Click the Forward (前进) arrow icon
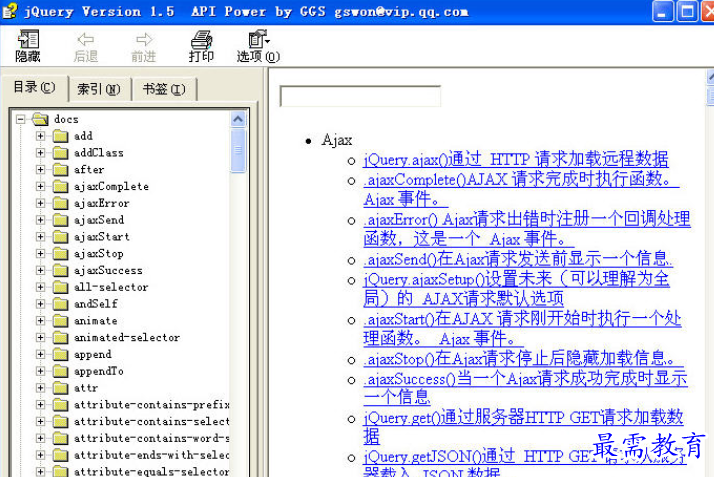This screenshot has width=714, height=477. tap(144, 39)
